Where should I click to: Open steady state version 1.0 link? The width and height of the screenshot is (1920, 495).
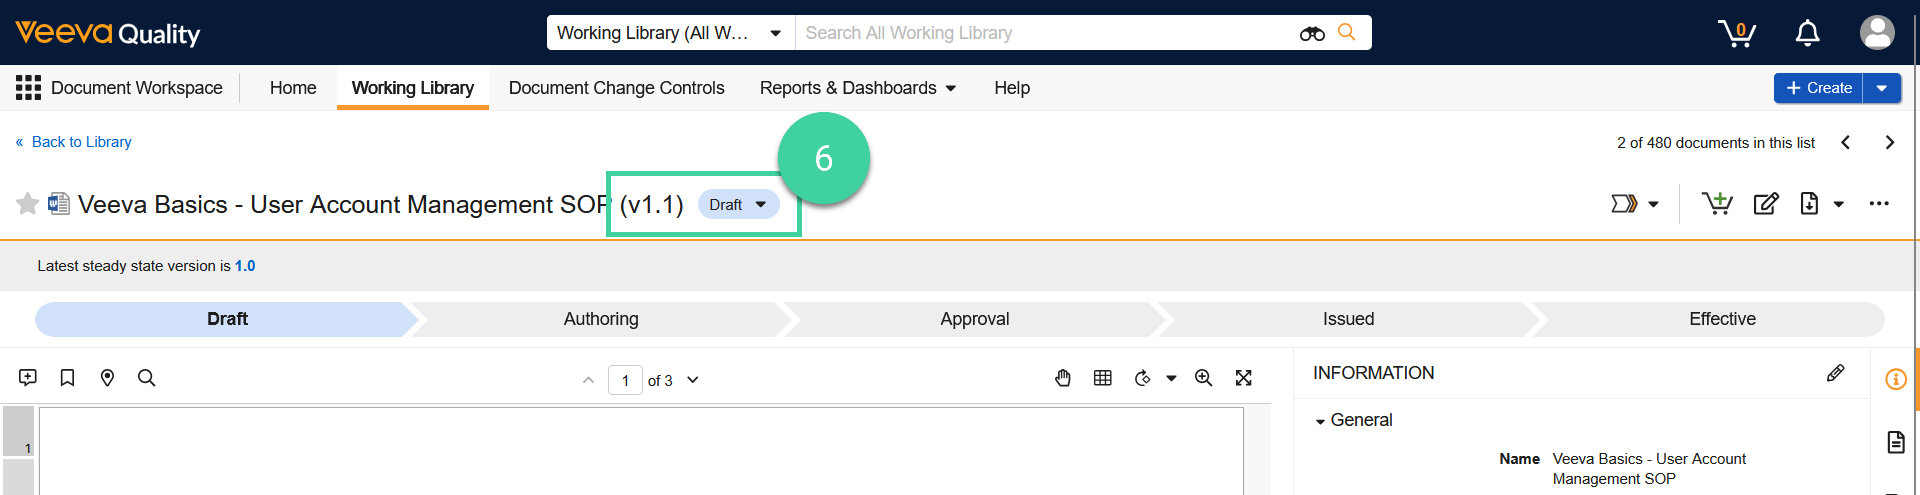(245, 266)
